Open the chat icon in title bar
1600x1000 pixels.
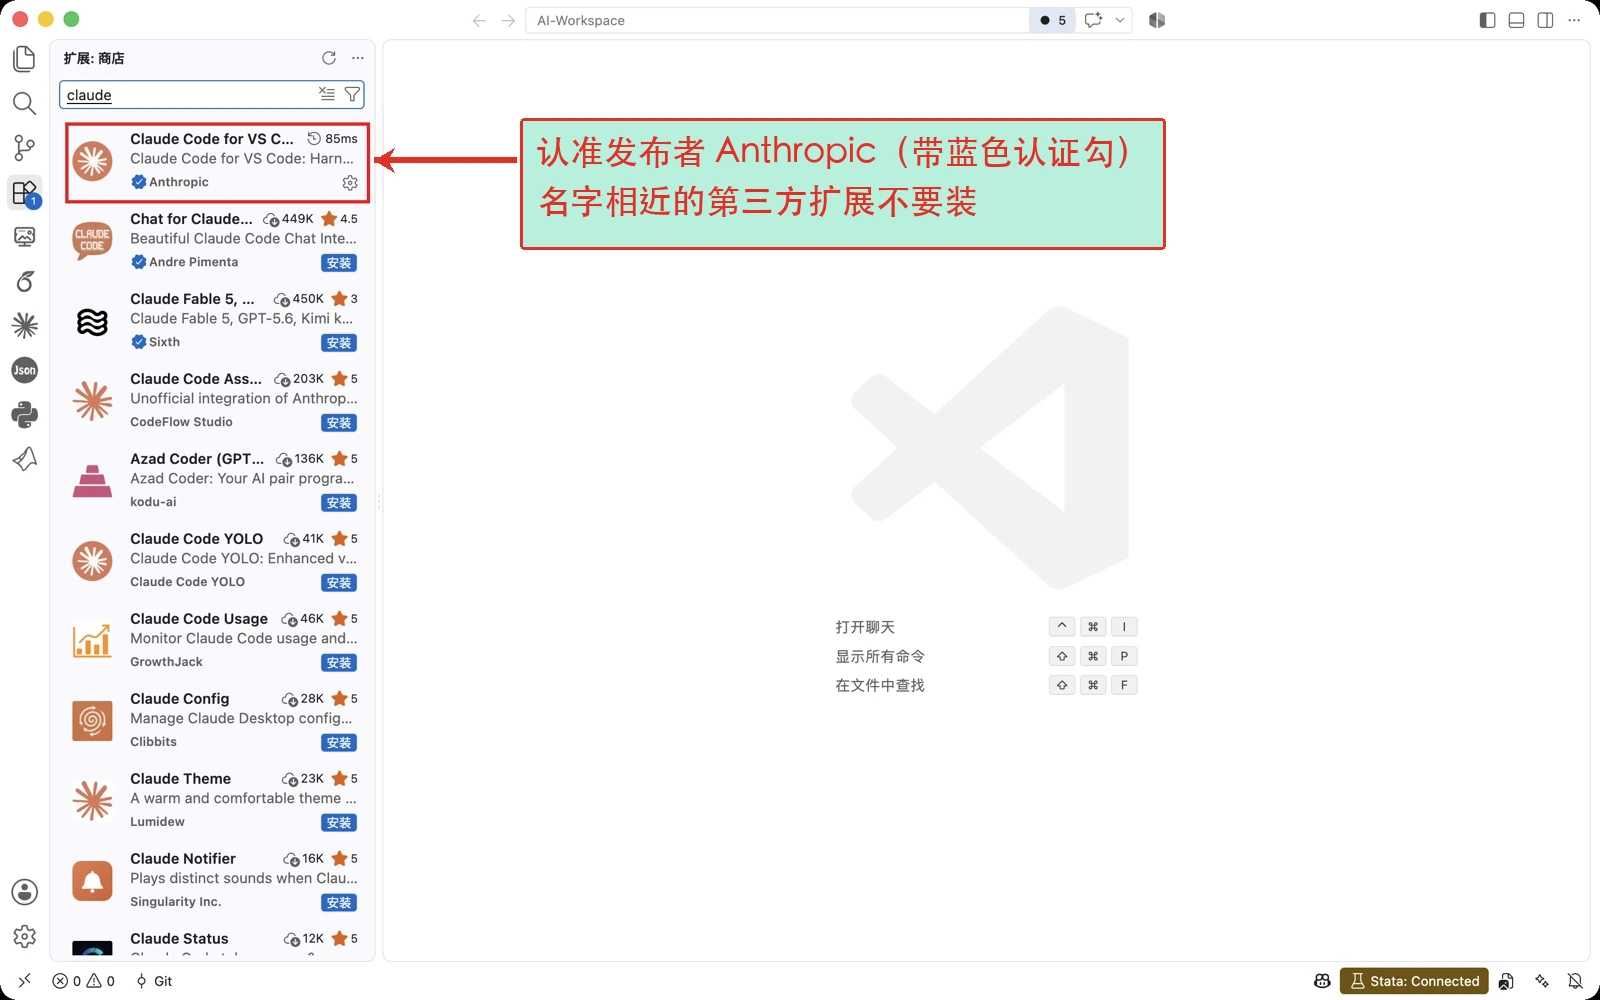tap(1093, 20)
